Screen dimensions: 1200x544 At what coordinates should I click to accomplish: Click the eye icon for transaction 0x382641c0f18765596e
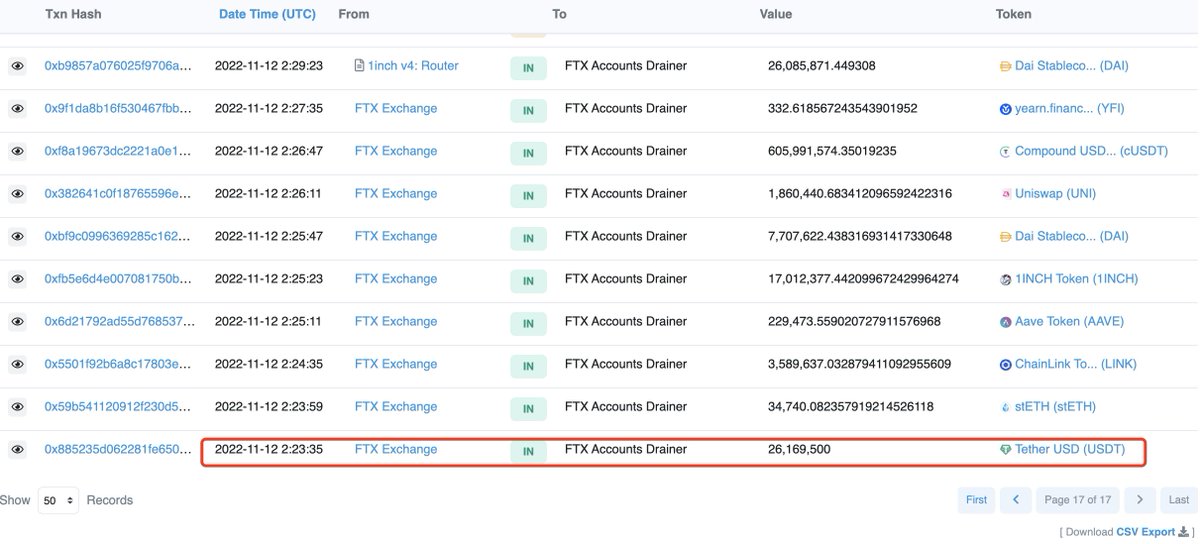(x=17, y=194)
